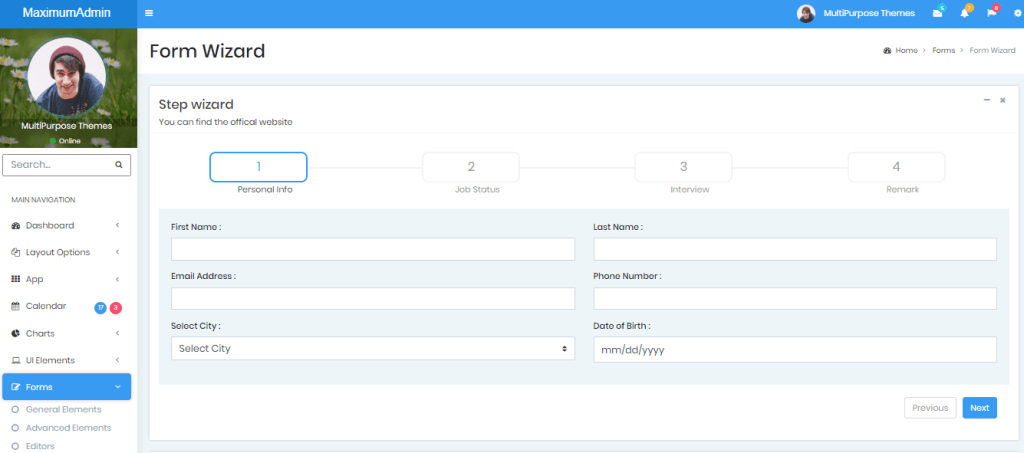Focus the Last Name field
The image size is (1024, 453).
pyautogui.click(x=795, y=249)
